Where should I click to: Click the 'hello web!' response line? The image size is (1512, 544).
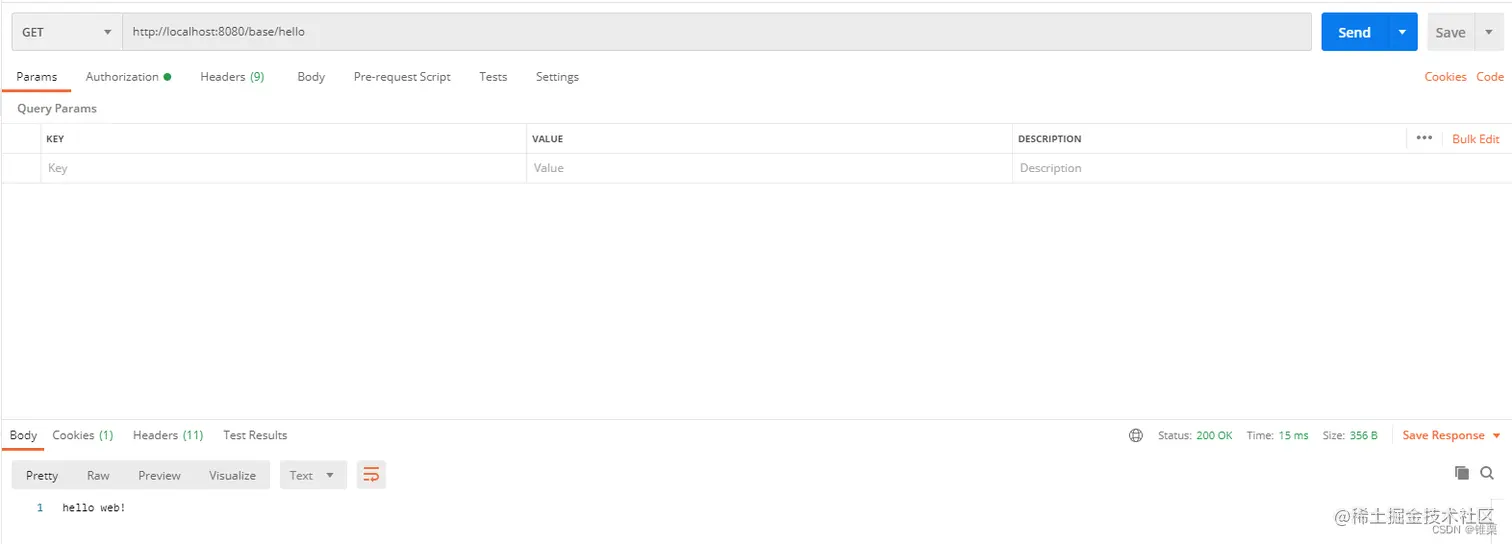coord(94,508)
